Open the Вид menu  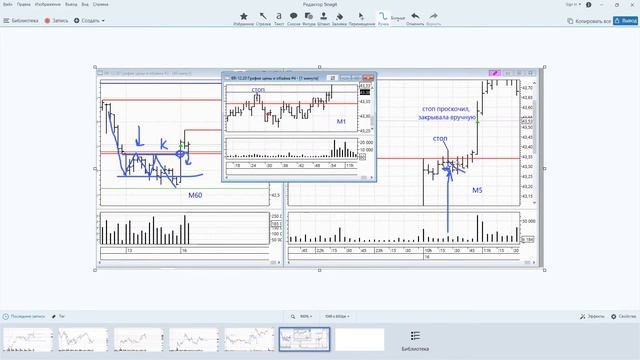pos(85,4)
